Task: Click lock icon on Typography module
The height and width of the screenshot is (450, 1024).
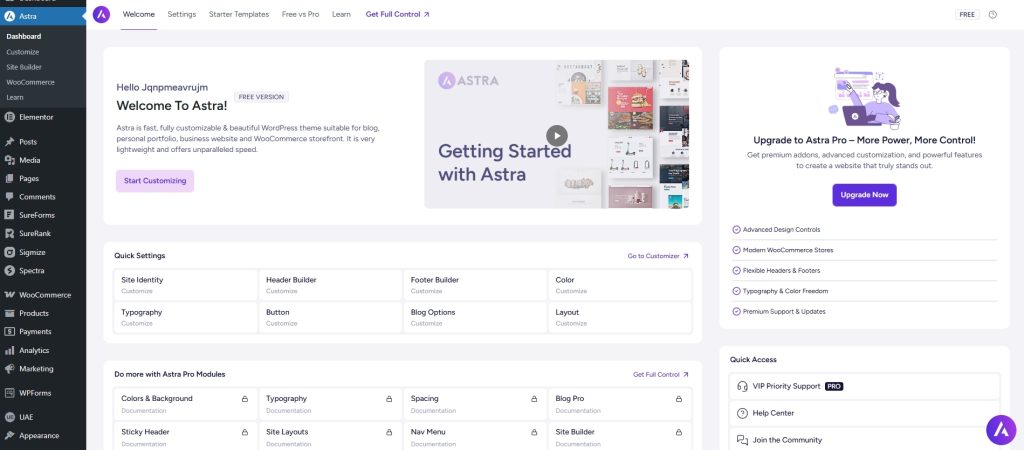Action: [x=389, y=398]
